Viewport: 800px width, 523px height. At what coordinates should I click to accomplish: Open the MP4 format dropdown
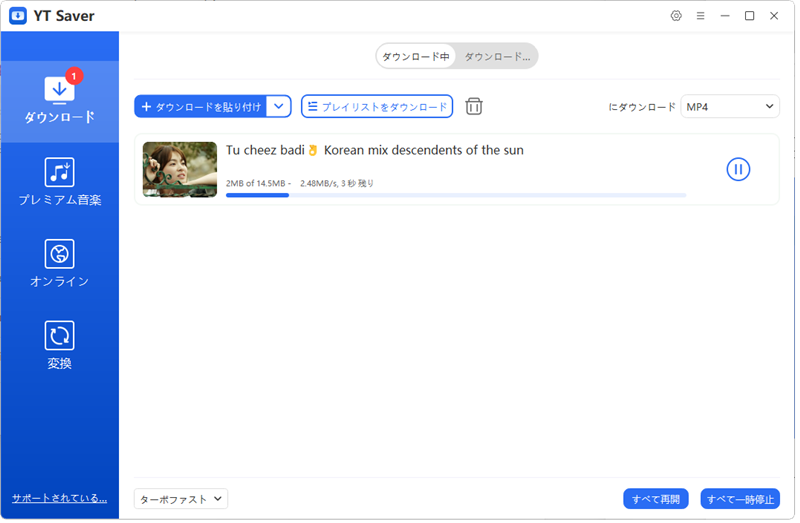[x=730, y=106]
